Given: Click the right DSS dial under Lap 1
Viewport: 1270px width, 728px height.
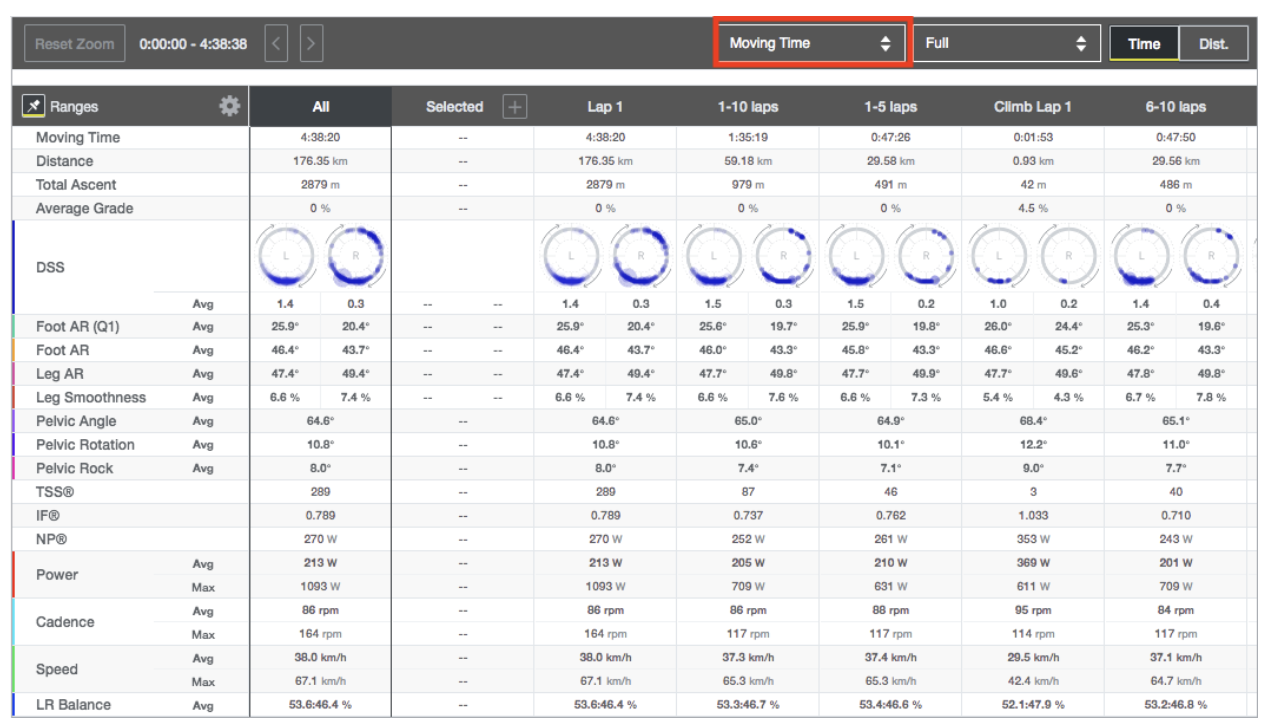Looking at the screenshot, I should click(x=640, y=256).
